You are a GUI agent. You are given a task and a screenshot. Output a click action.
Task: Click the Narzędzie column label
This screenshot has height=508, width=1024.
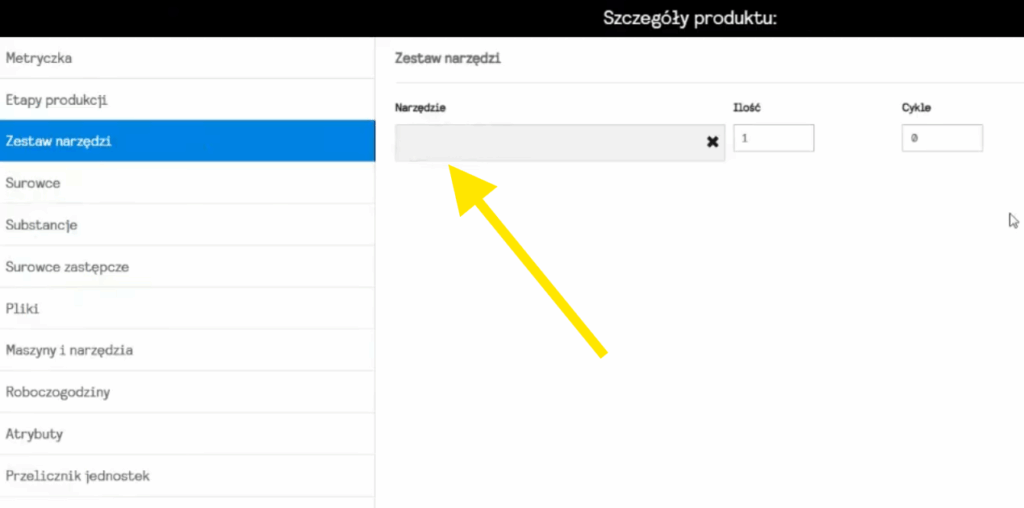tap(420, 108)
